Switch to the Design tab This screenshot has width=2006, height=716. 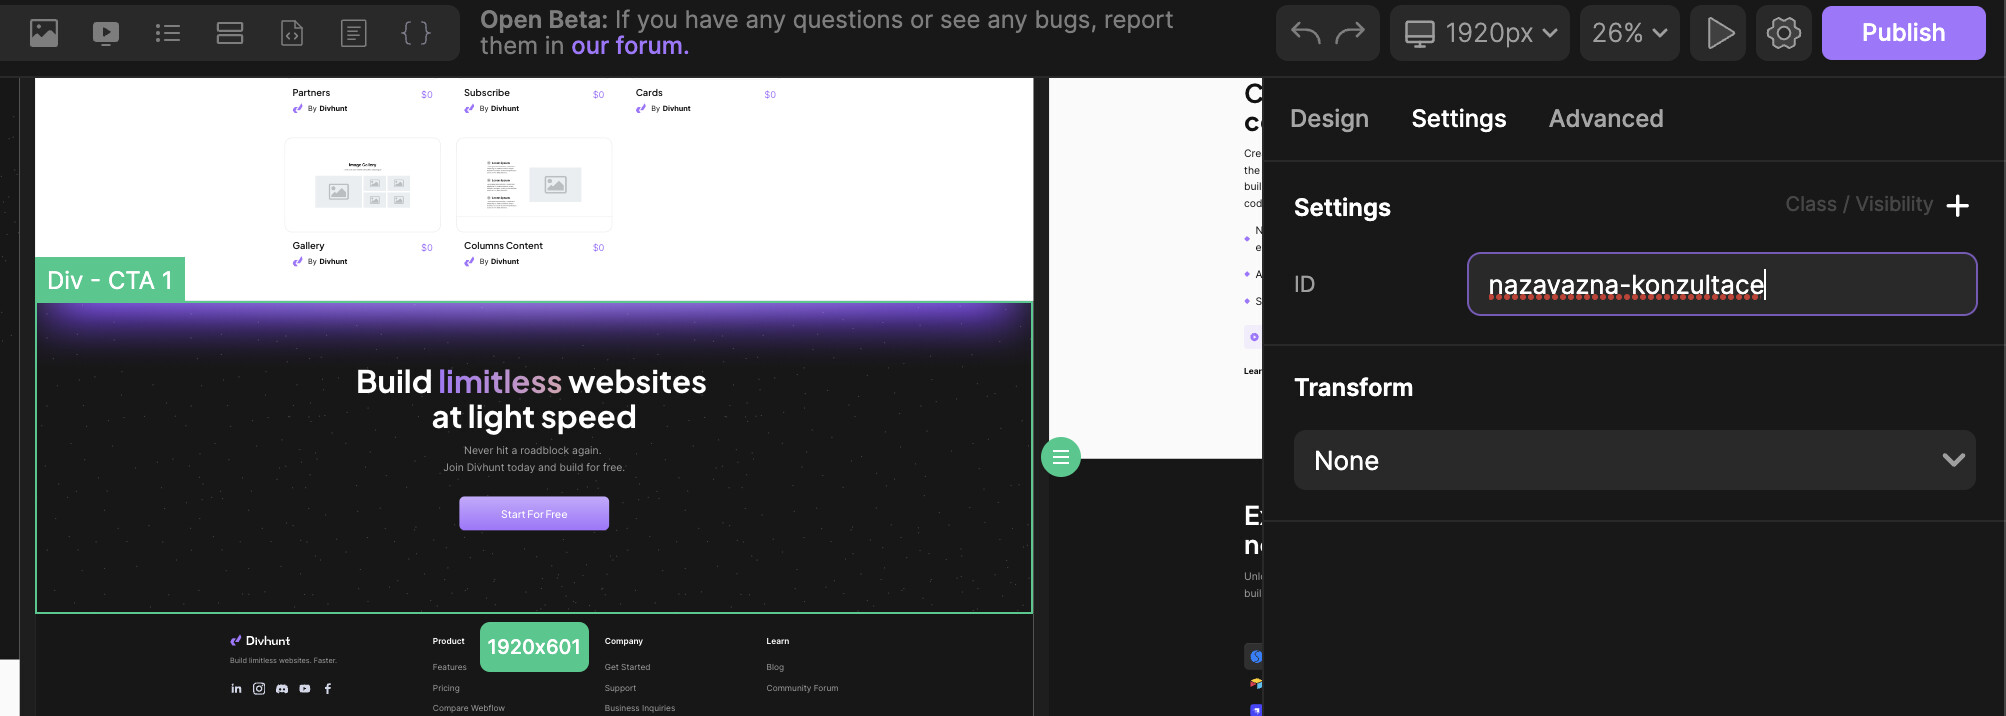tap(1329, 119)
